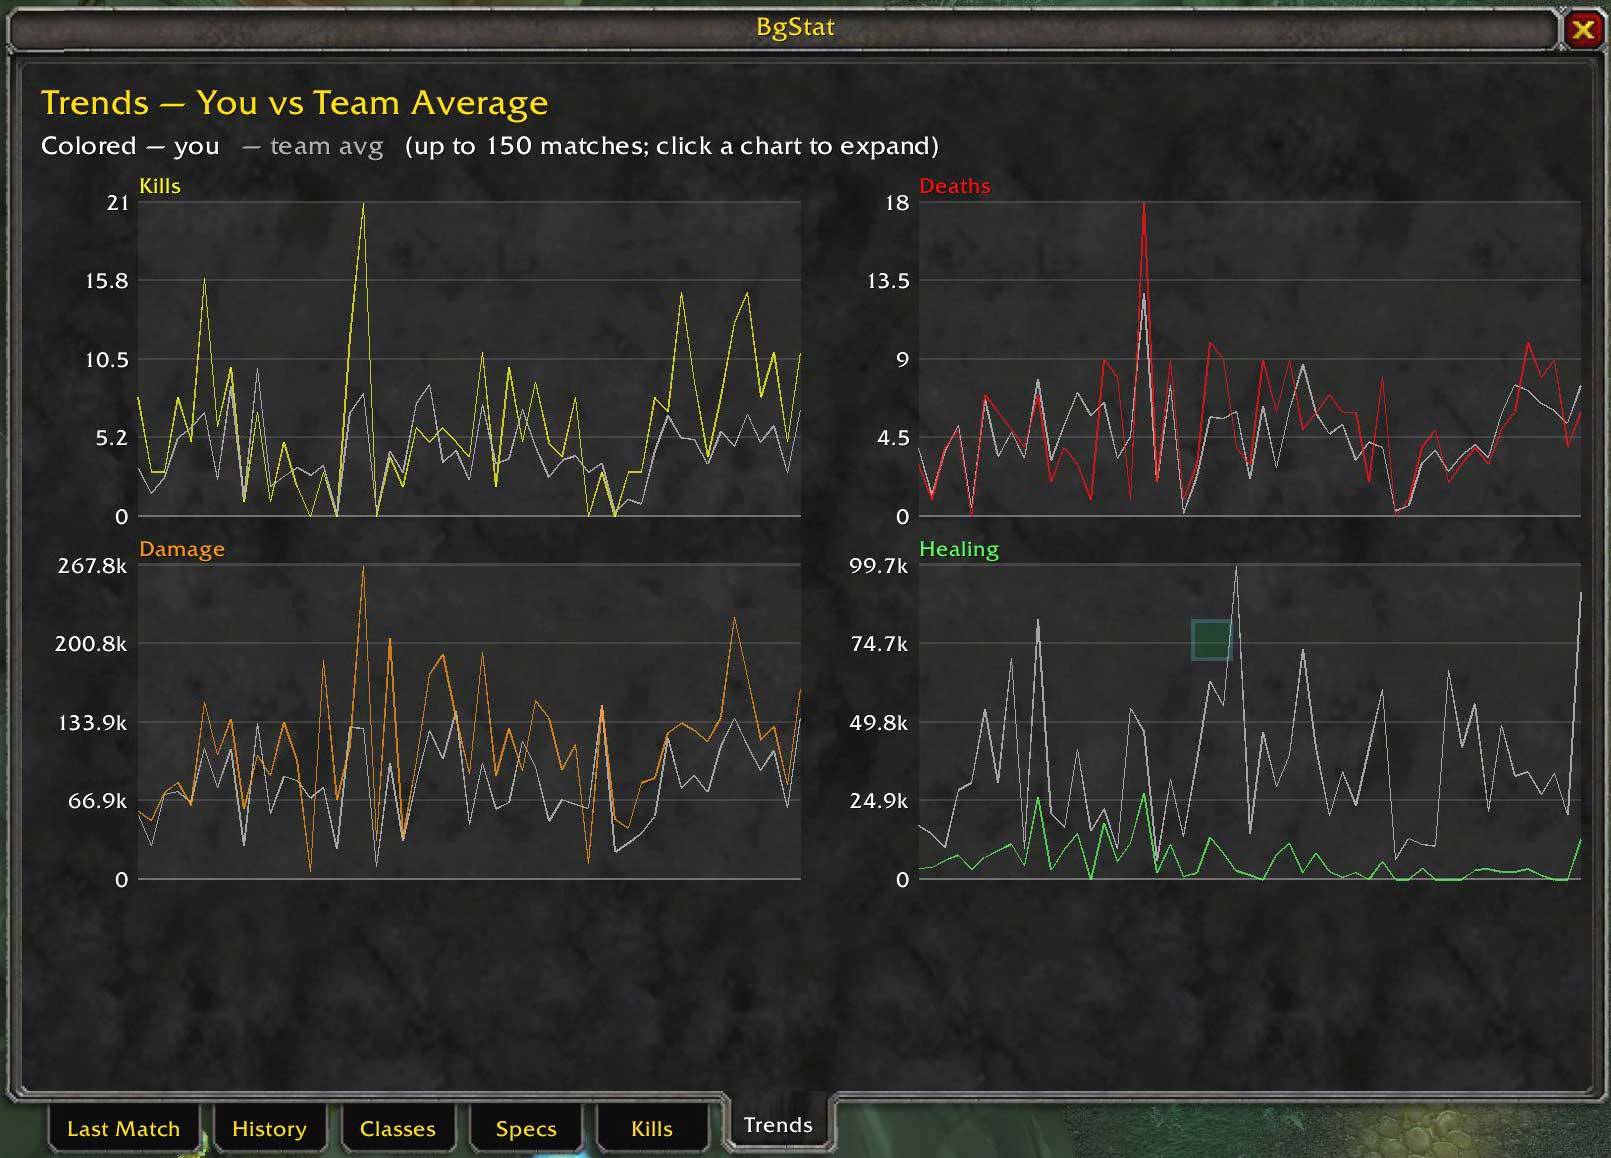The image size is (1611, 1158).
Task: Switch to the Last Match tab
Action: pos(123,1128)
